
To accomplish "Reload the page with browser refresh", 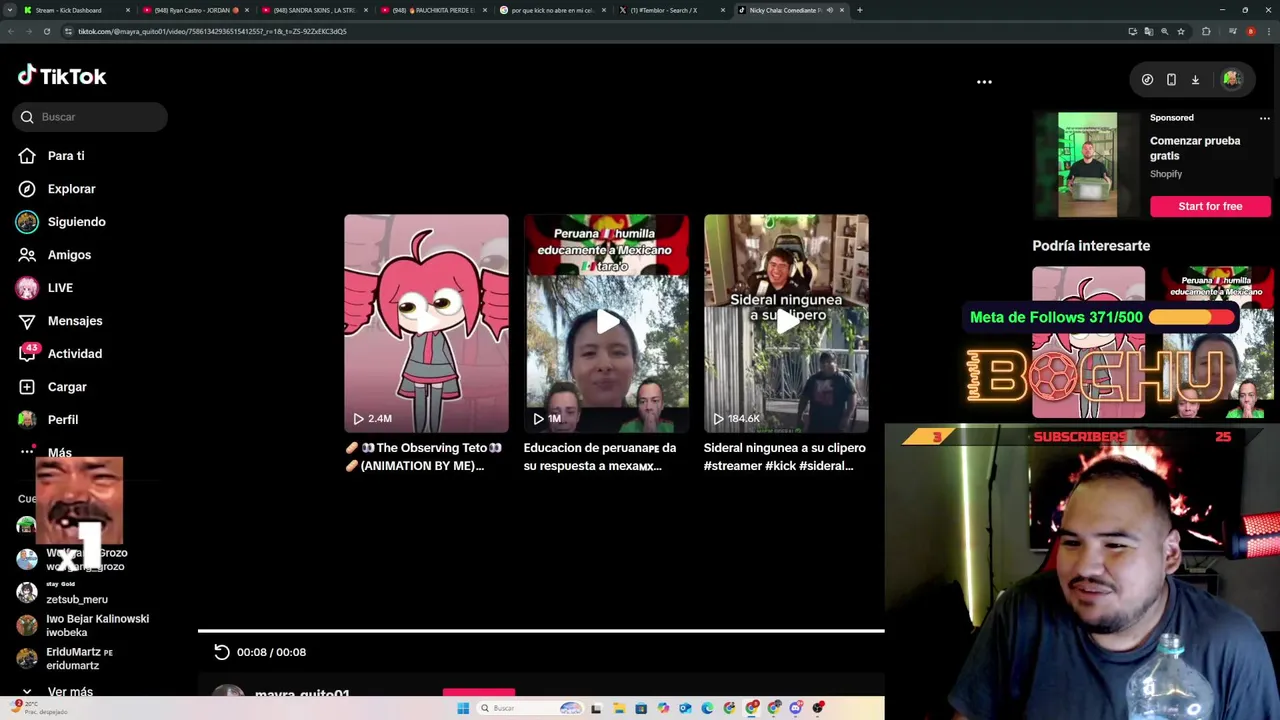I will pyautogui.click(x=47, y=31).
